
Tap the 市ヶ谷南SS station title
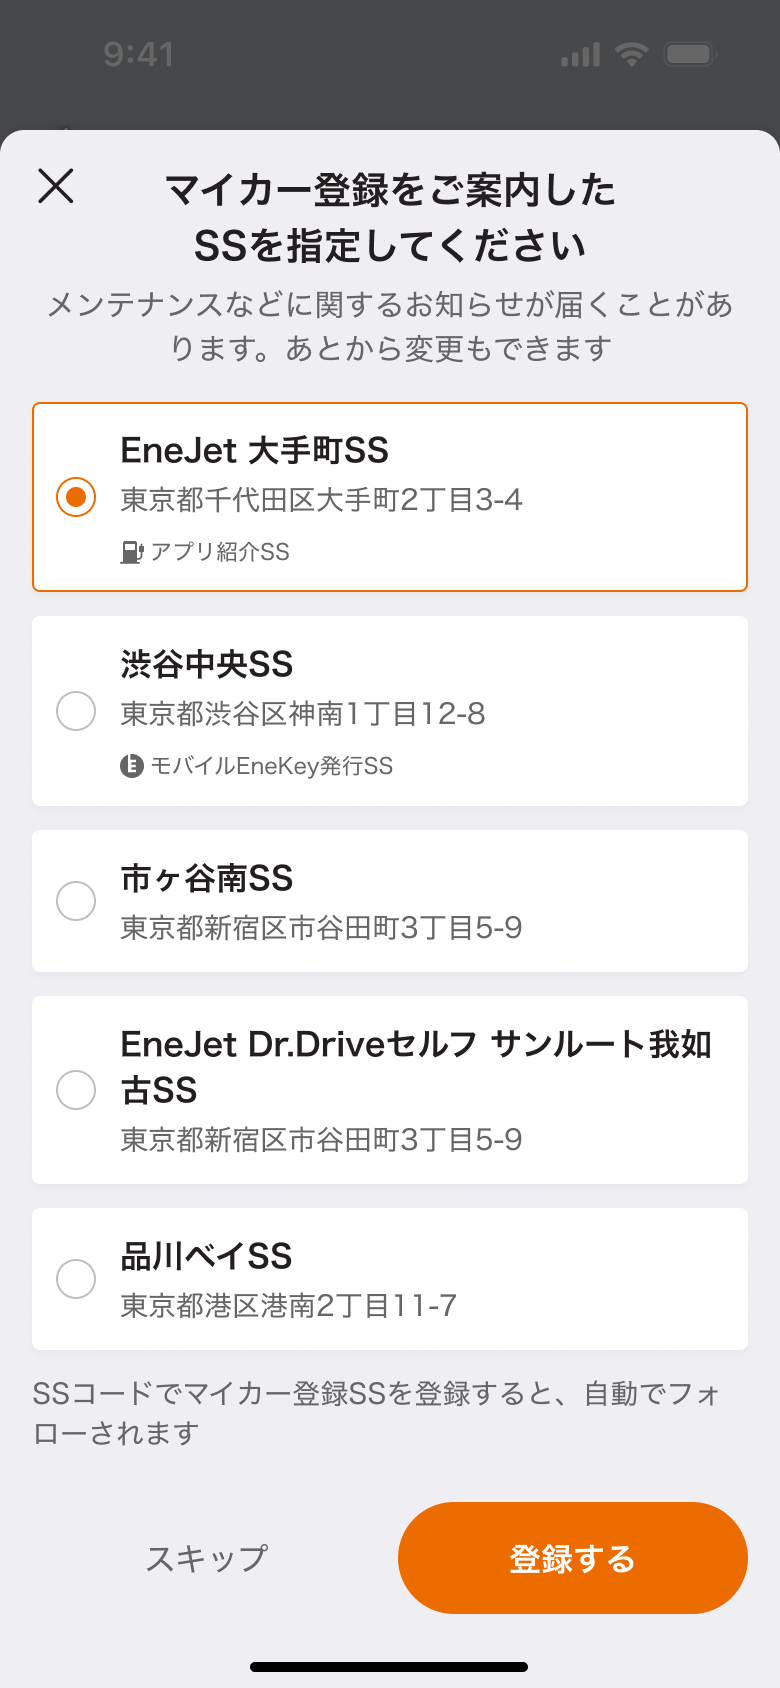click(207, 878)
